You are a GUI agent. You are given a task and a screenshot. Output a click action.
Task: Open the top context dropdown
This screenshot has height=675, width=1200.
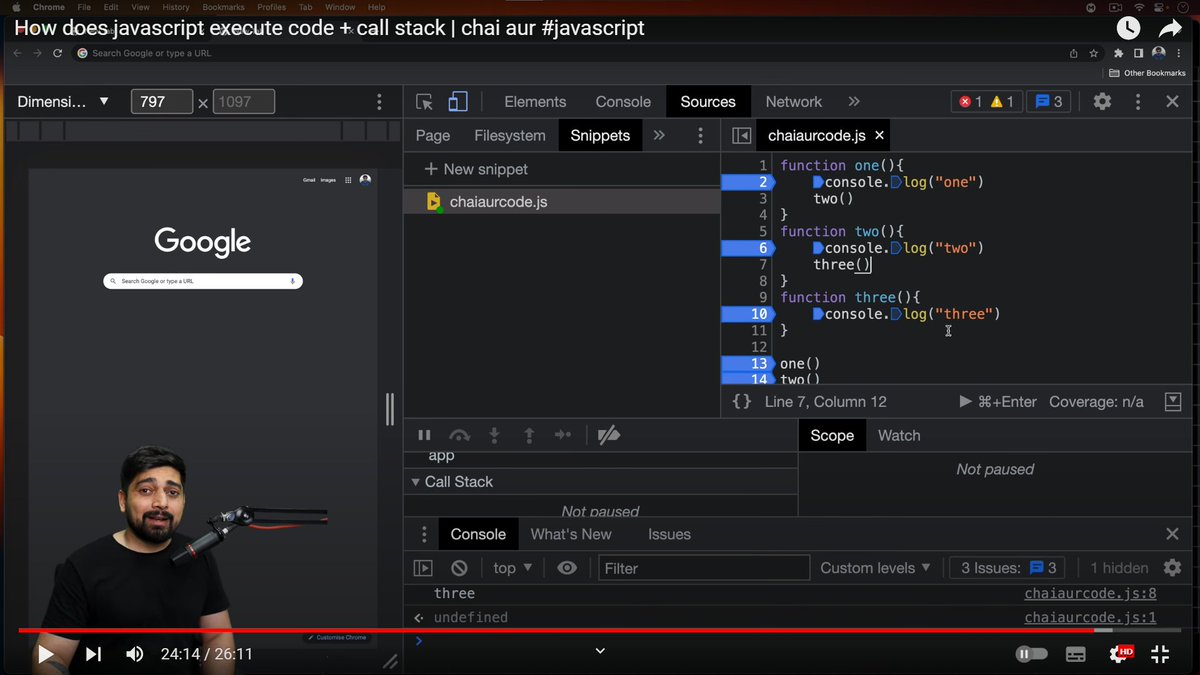514,568
